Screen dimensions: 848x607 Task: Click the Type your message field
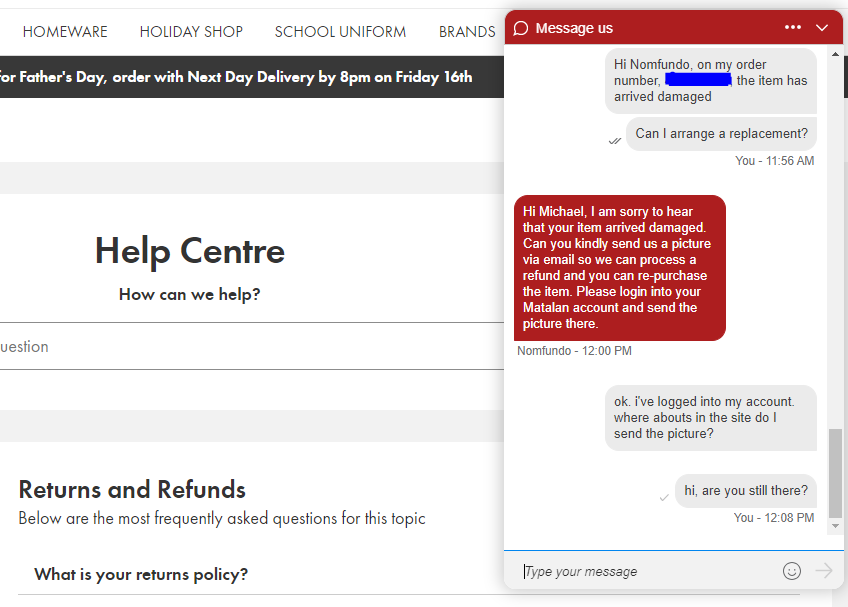[x=649, y=571]
